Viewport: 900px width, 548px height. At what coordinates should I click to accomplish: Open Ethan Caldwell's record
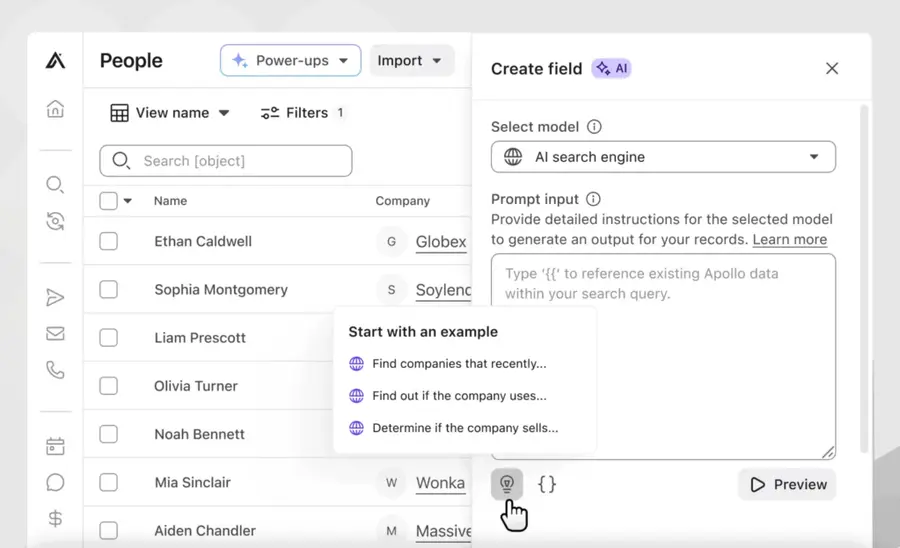tap(203, 241)
